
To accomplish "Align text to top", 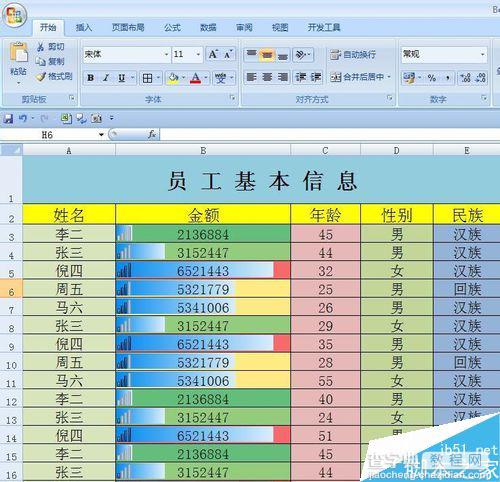I will (x=252, y=54).
